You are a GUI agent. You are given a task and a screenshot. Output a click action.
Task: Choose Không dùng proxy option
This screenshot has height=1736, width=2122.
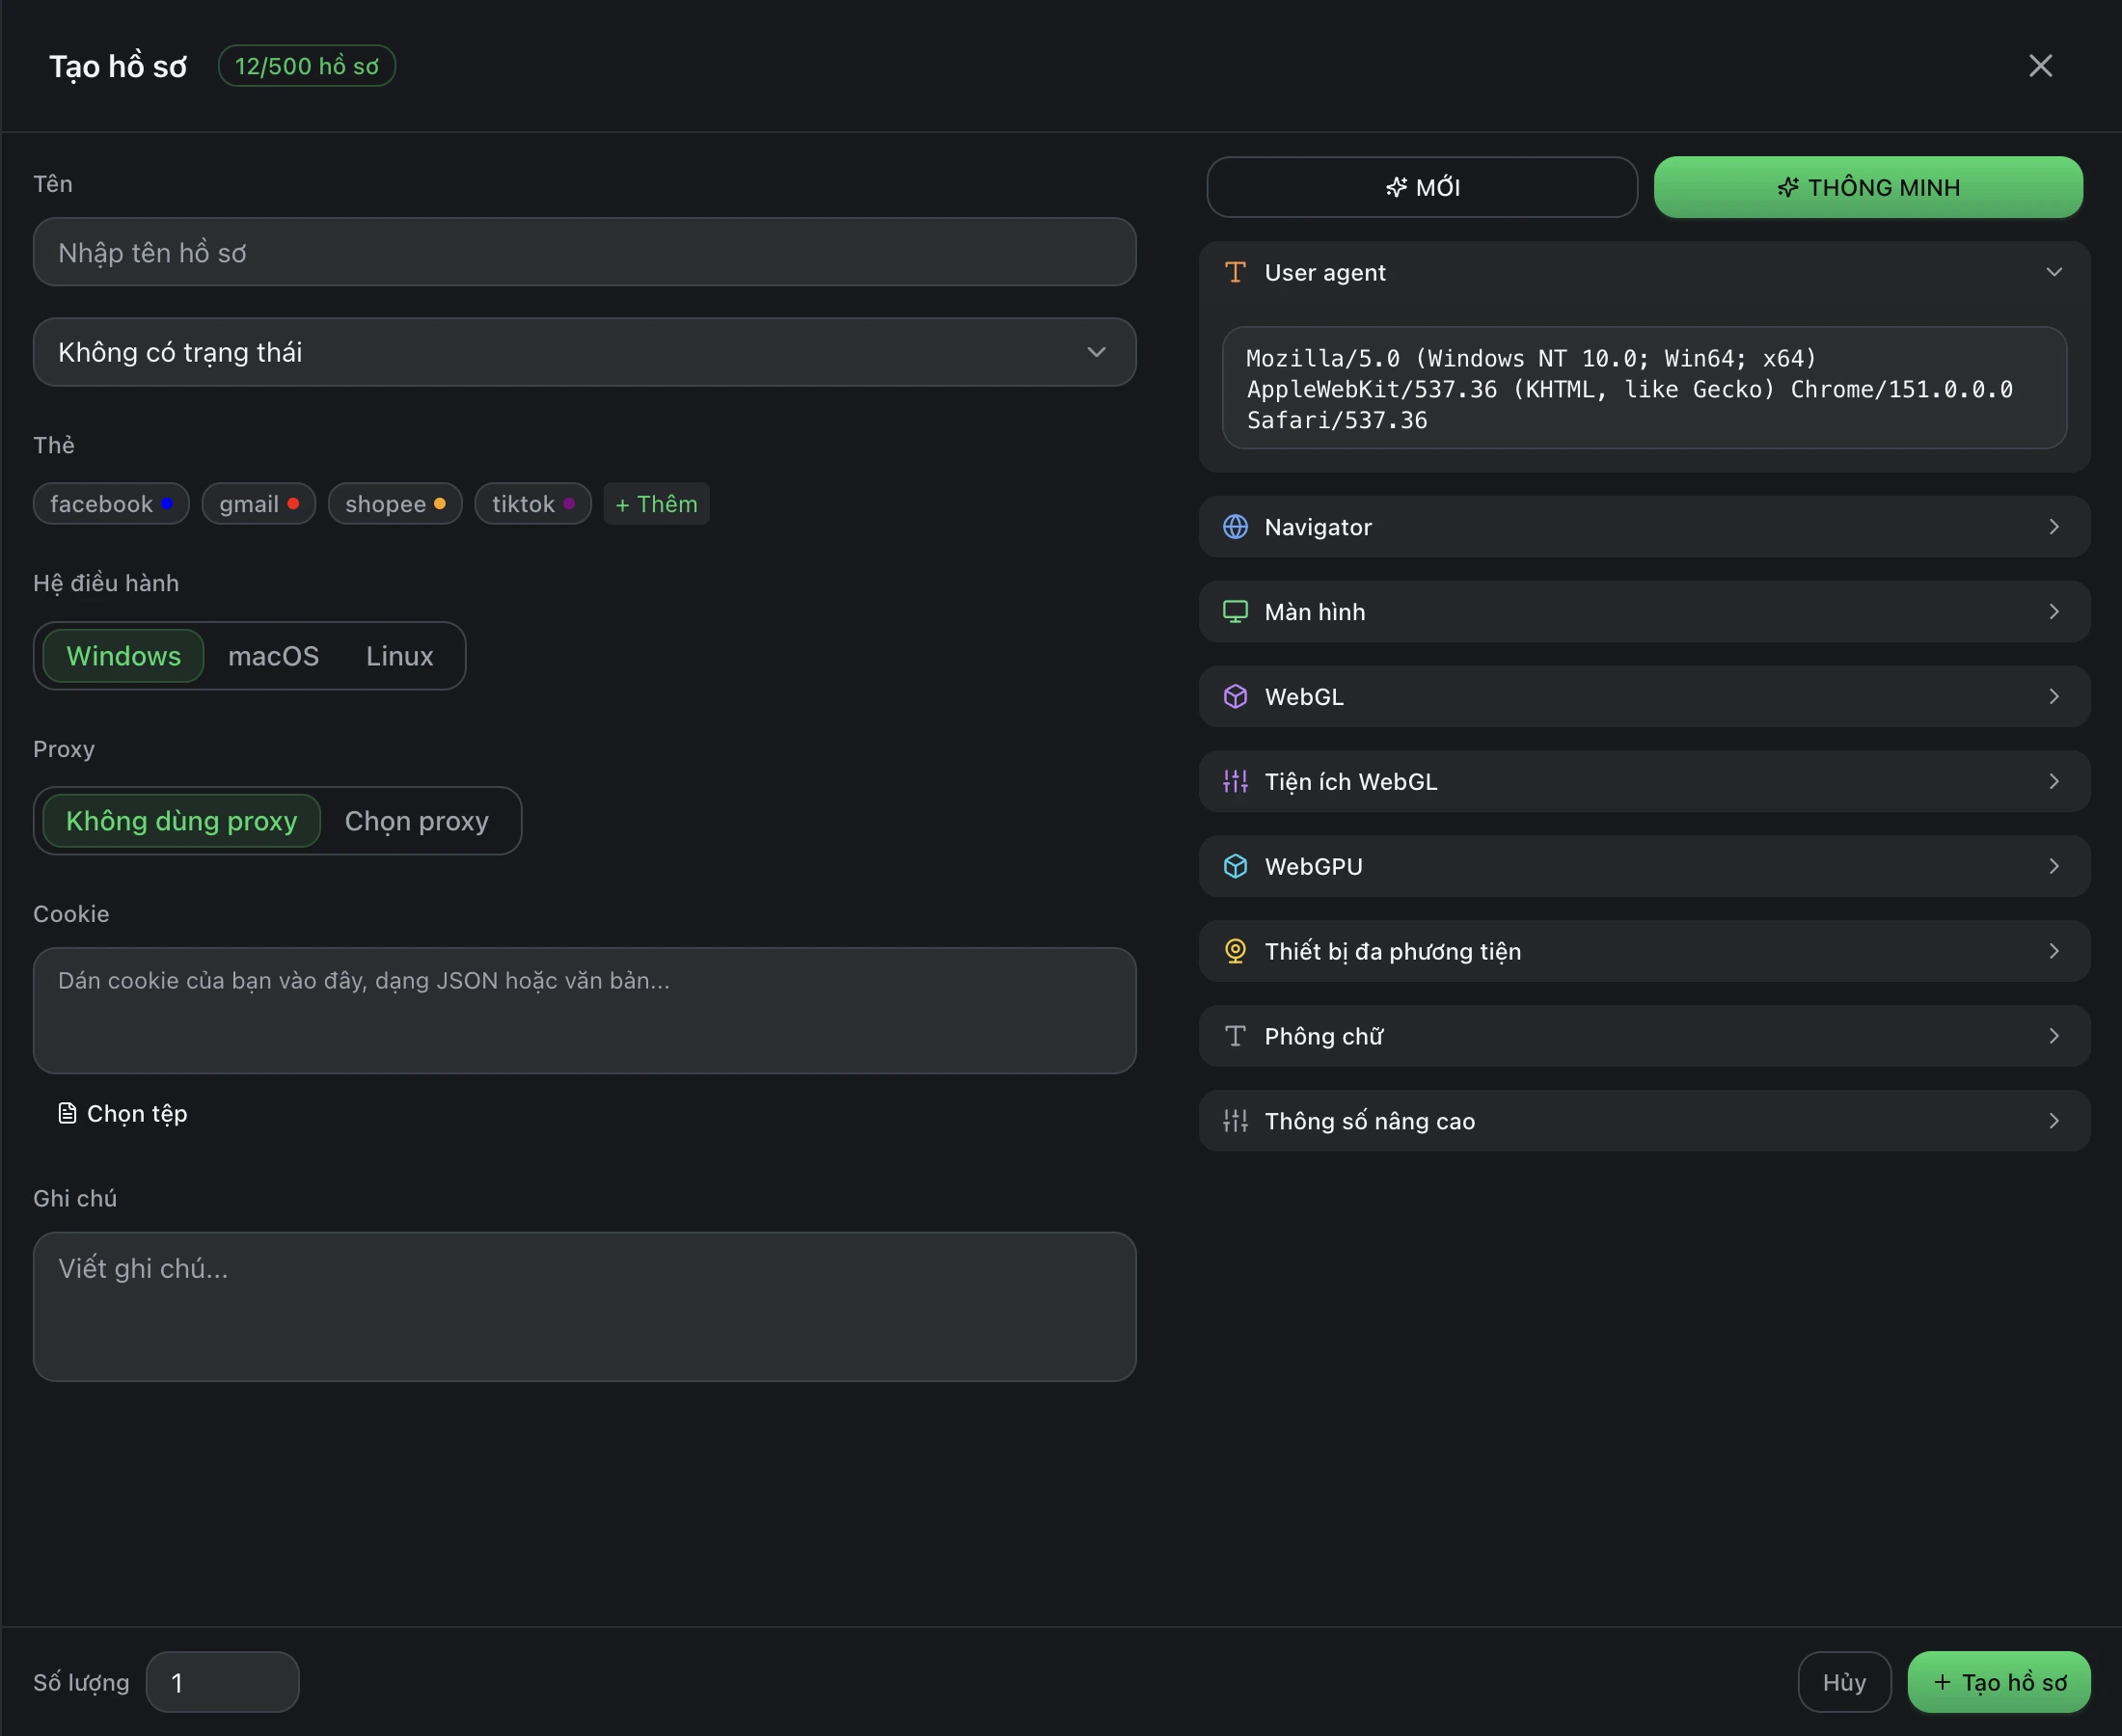(181, 821)
